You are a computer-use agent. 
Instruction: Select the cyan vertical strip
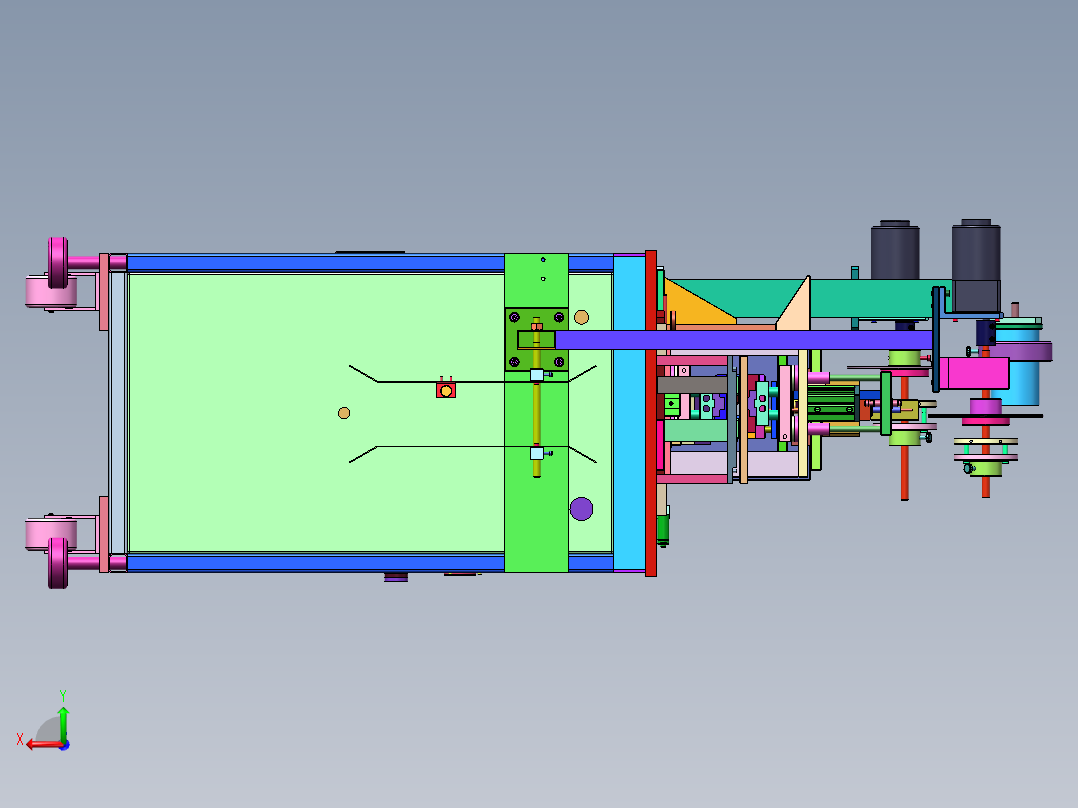(629, 413)
